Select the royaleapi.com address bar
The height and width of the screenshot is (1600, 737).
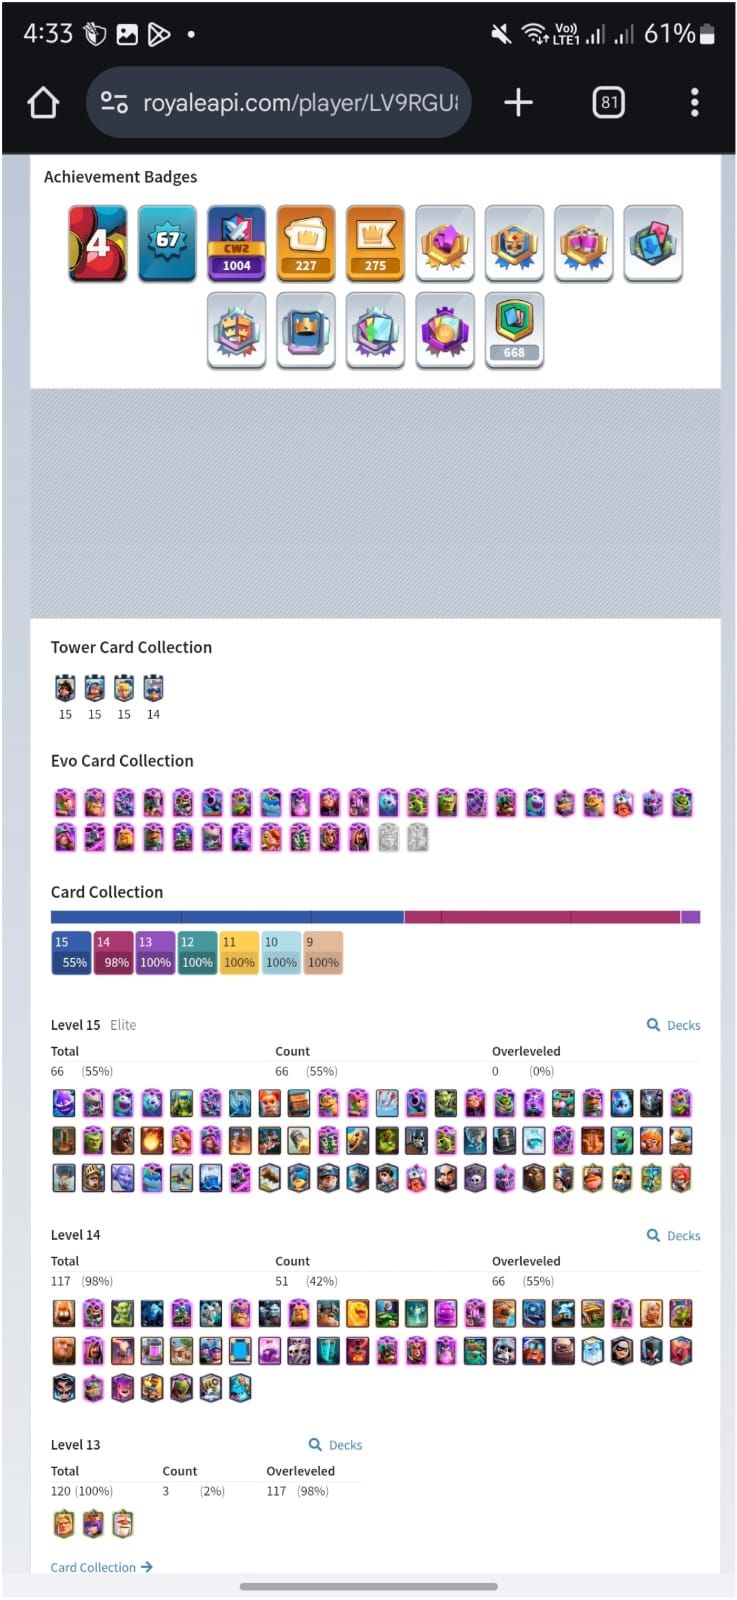point(279,102)
